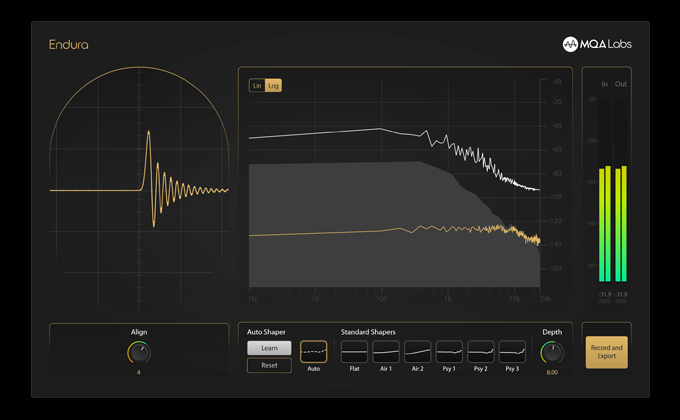This screenshot has height=420, width=680.
Task: Select the Psy 2 shaper curve
Action: click(481, 351)
